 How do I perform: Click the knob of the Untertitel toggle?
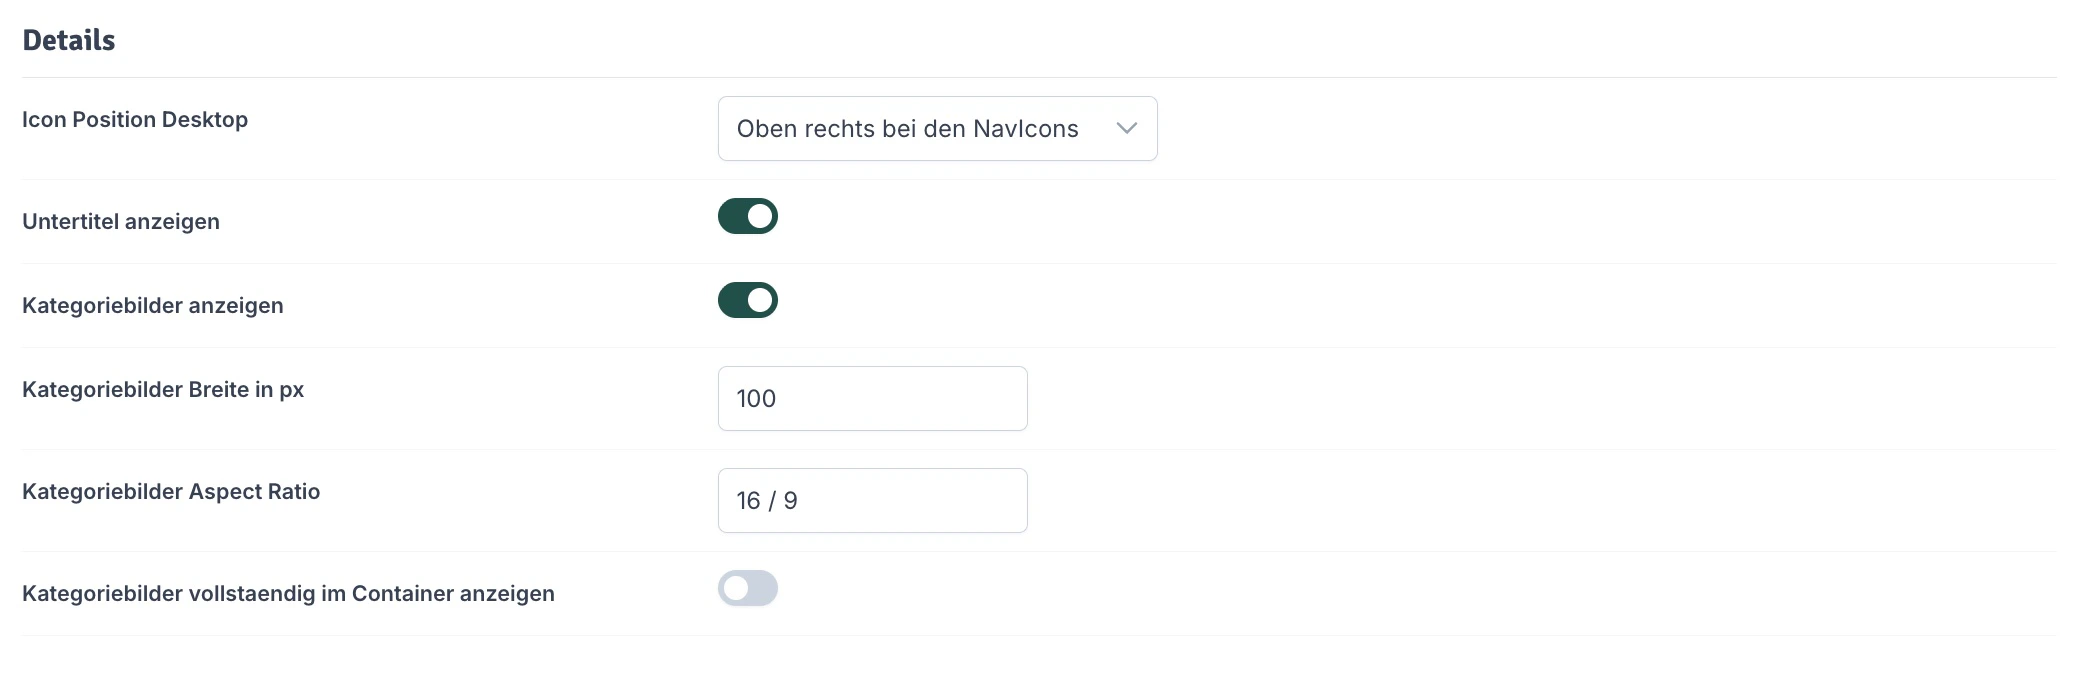759,216
